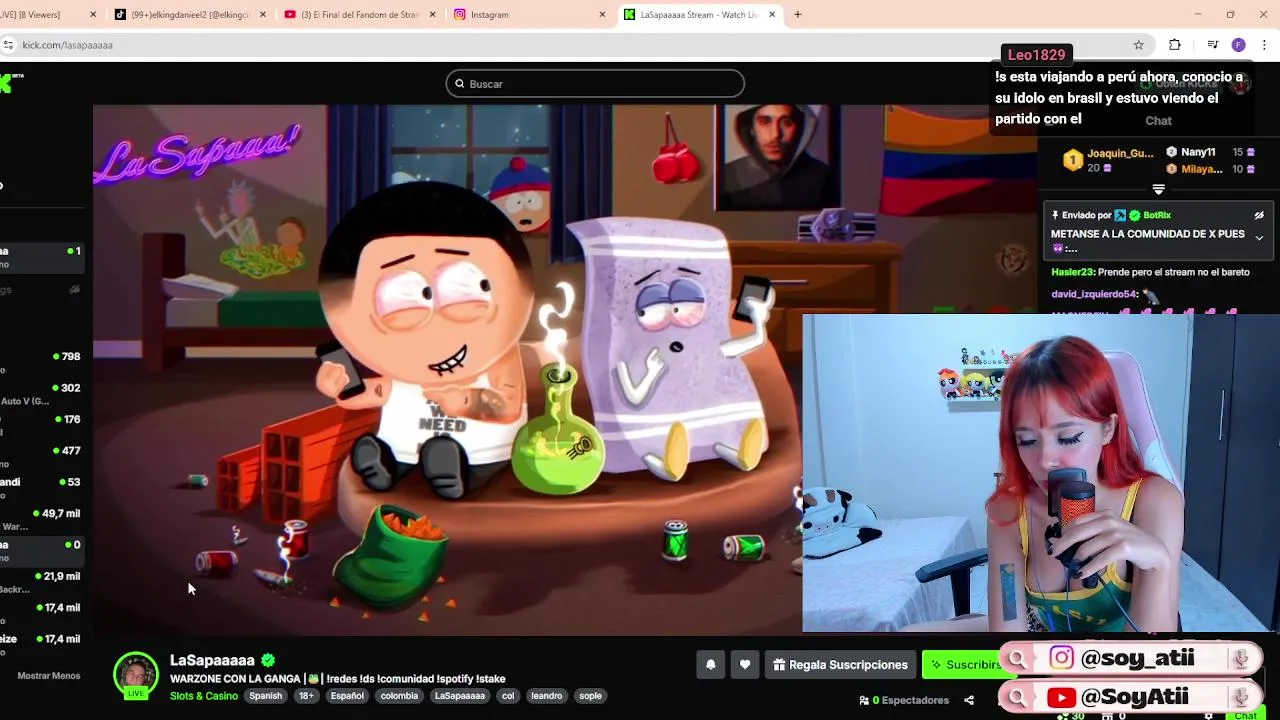Click the Slots & Casino category link
This screenshot has height=720, width=1280.
[204, 696]
